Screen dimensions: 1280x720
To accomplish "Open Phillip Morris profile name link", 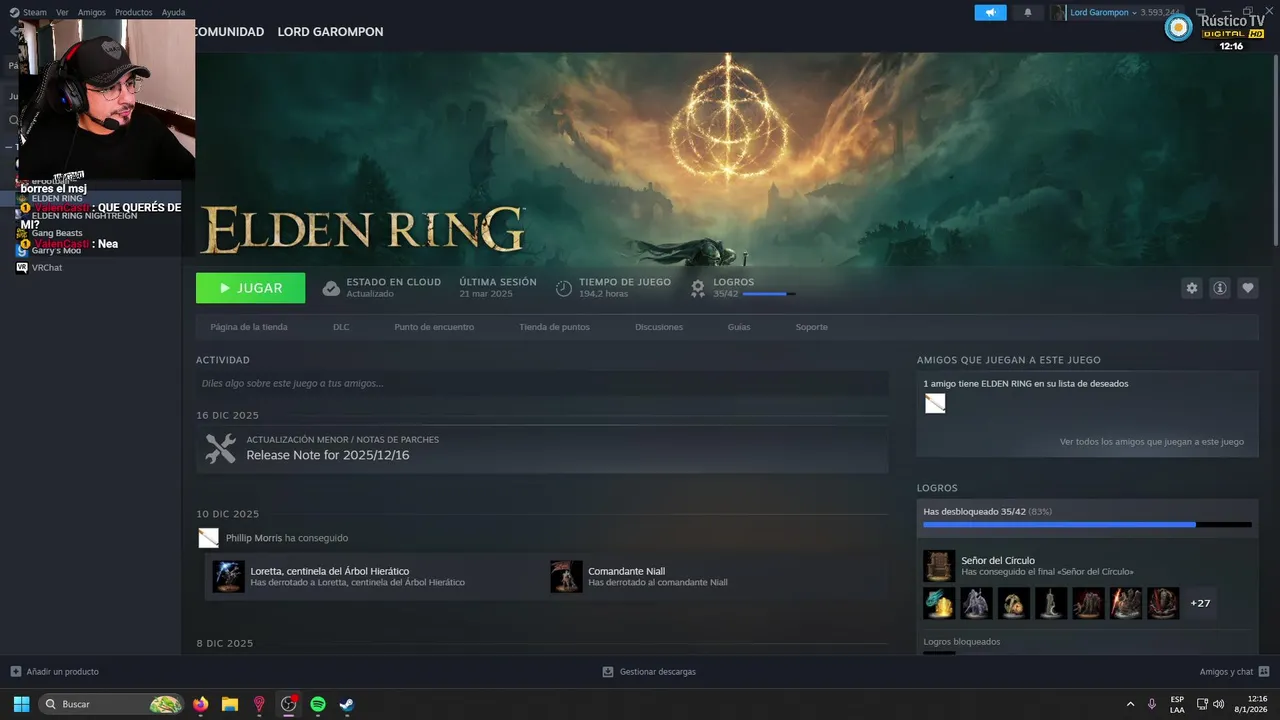I will 254,538.
